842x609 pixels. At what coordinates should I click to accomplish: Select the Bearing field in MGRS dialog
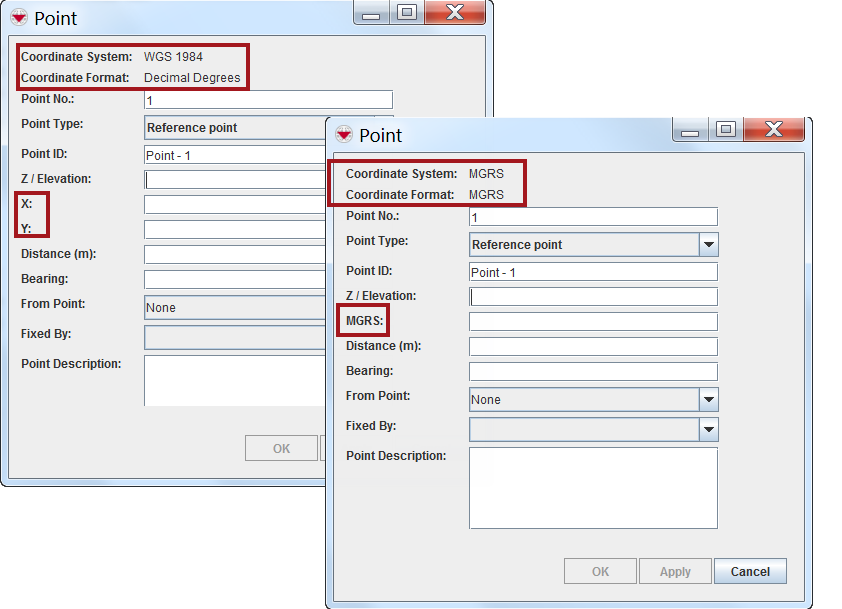pyautogui.click(x=593, y=372)
